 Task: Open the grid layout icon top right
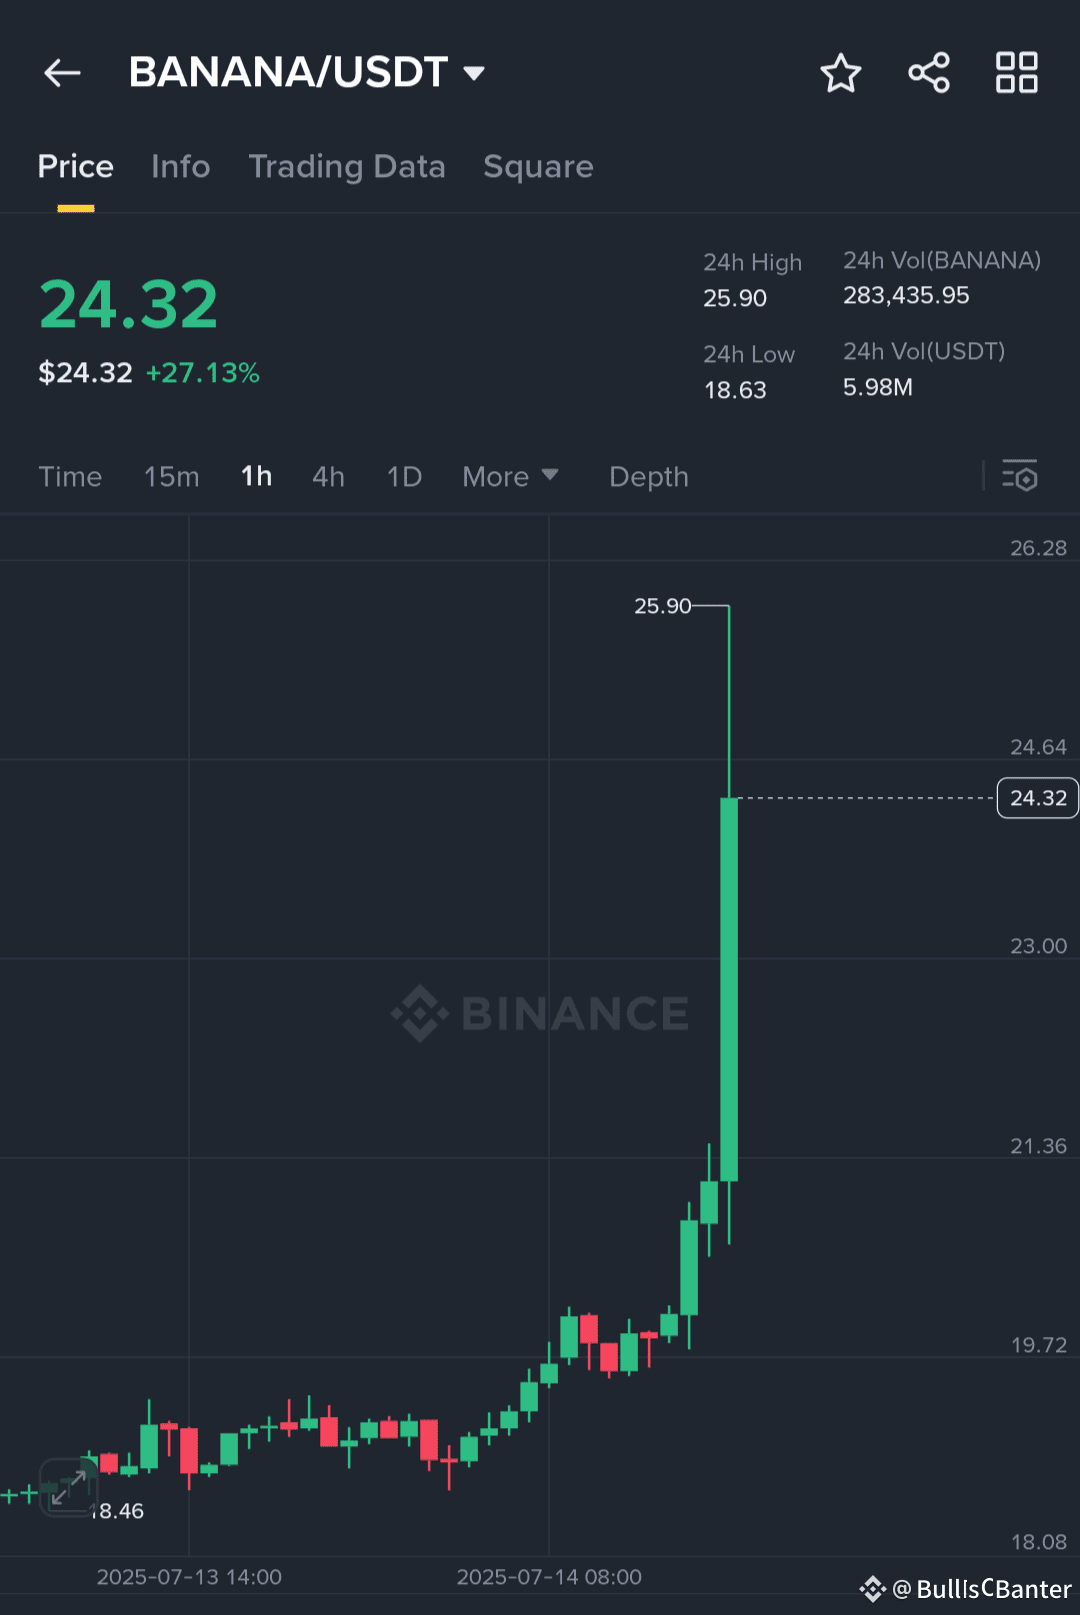(x=1016, y=72)
